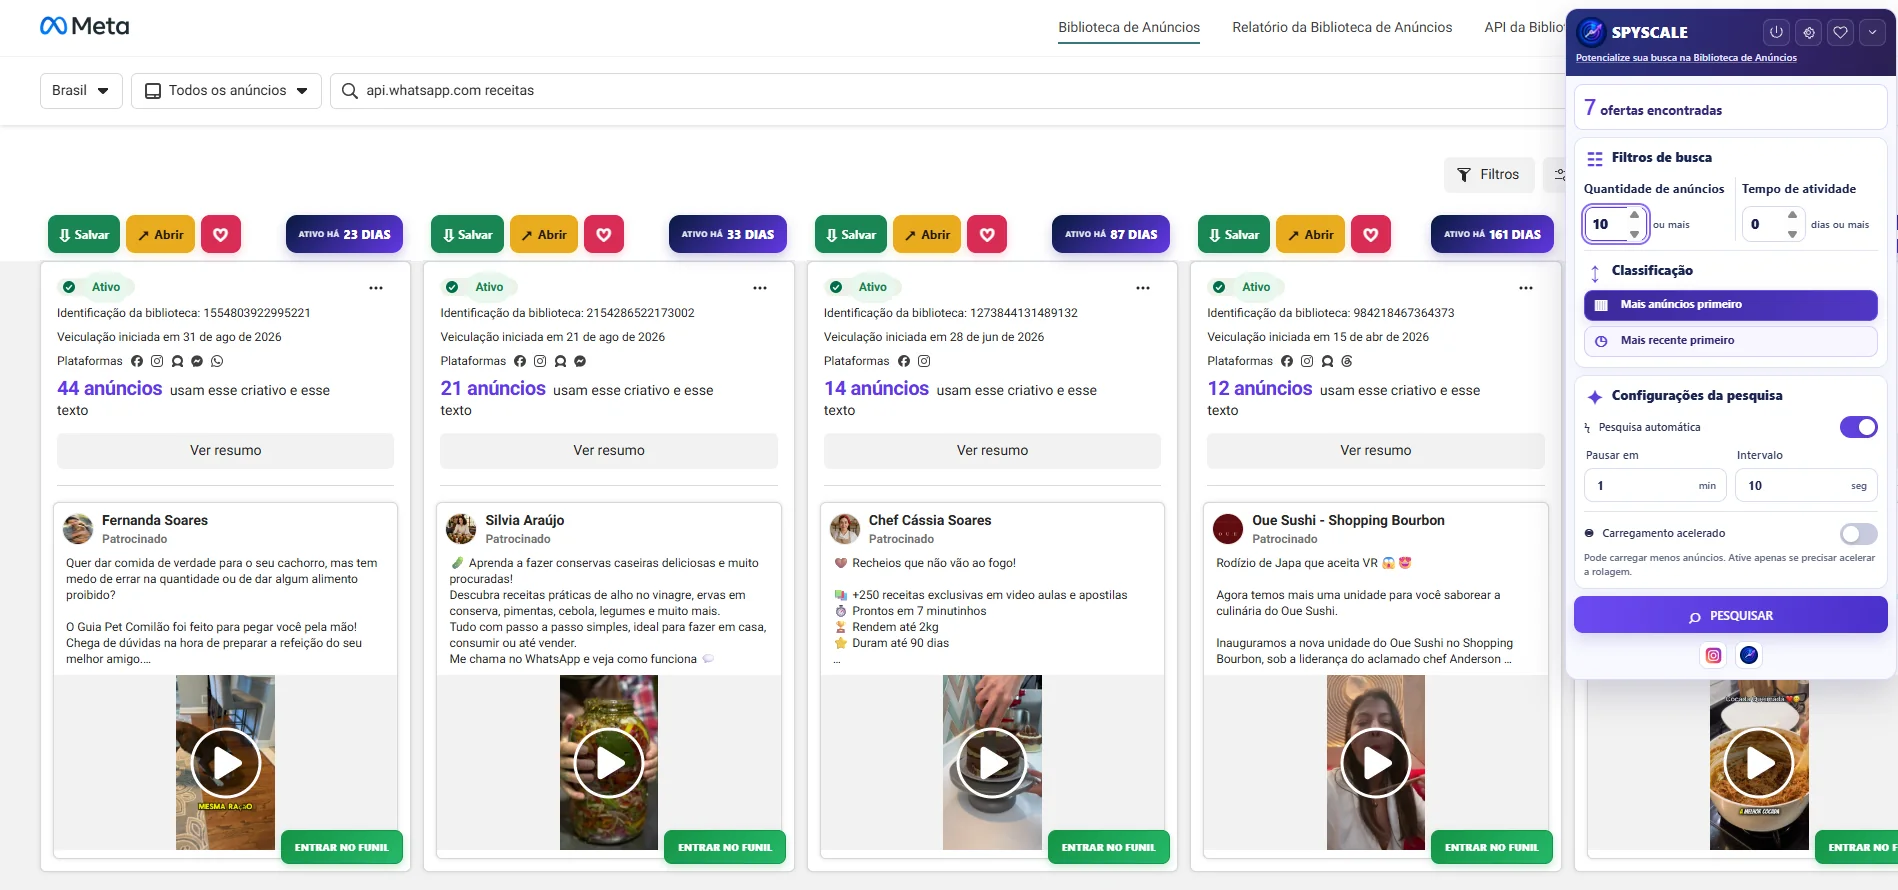Expand Ver resumo on the 21 anúncios card

pyautogui.click(x=609, y=451)
